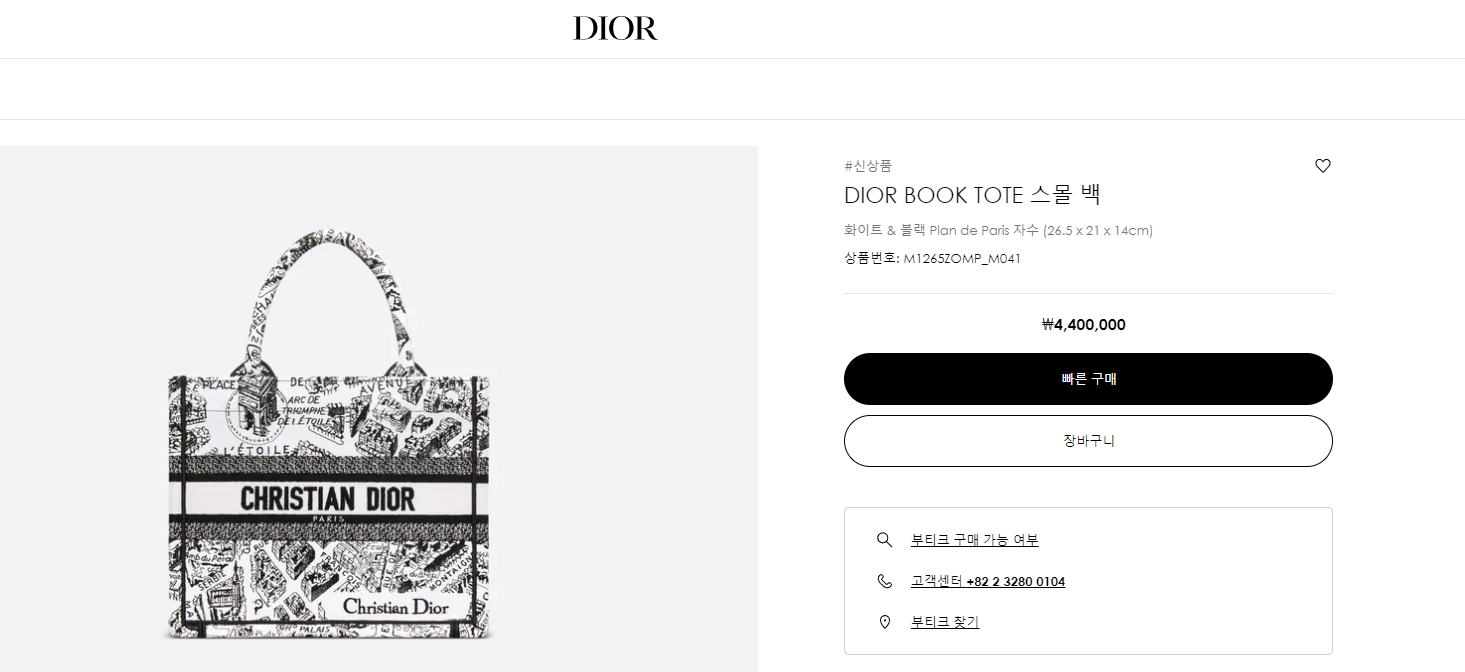Click the Plan de Paris 자수 description text
The width and height of the screenshot is (1465, 672).
[x=984, y=230]
